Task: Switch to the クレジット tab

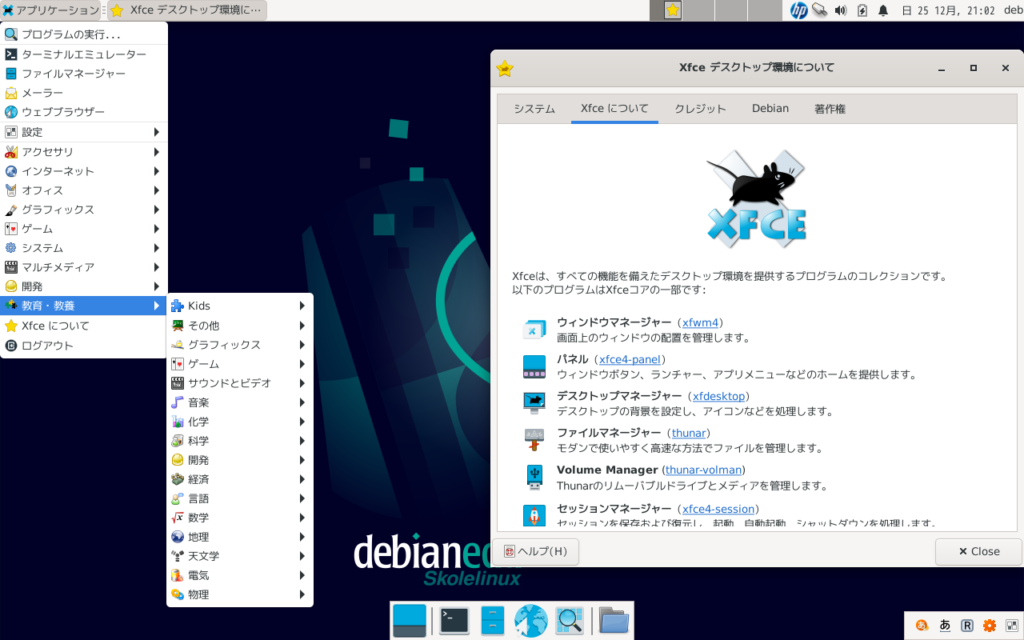Action: tap(698, 108)
